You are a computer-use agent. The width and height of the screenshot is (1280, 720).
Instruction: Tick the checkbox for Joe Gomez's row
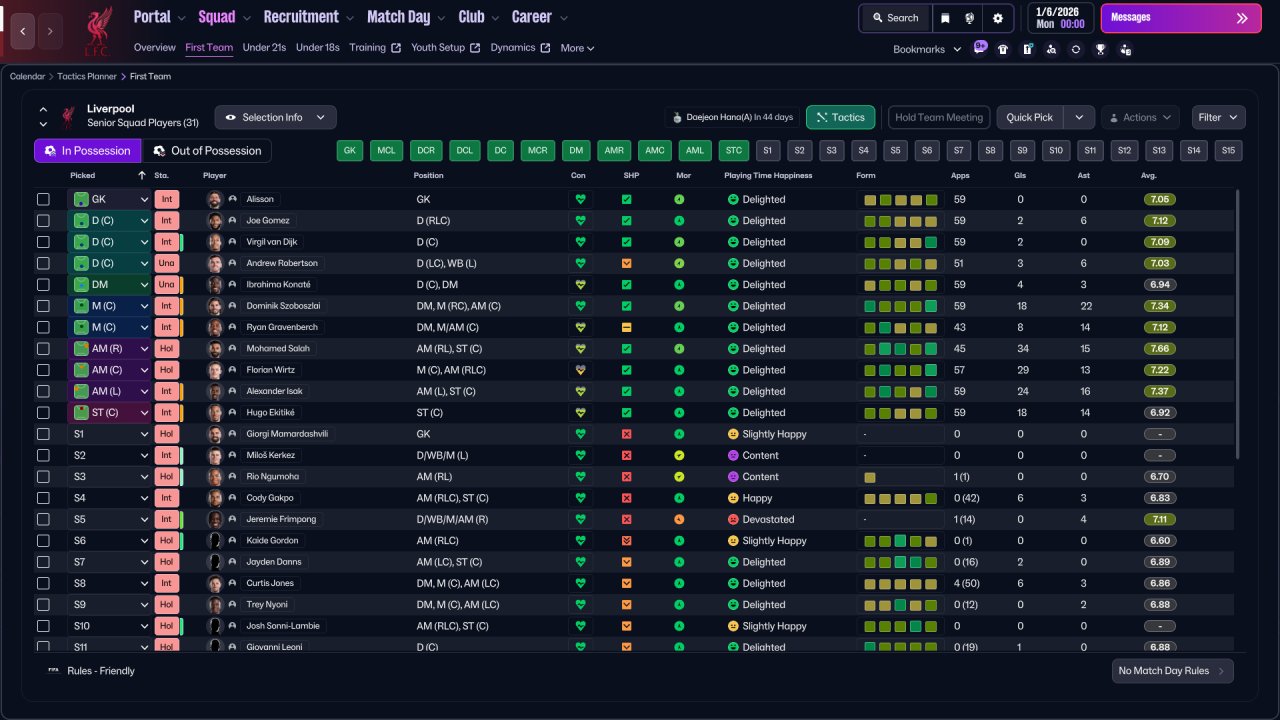pos(43,221)
